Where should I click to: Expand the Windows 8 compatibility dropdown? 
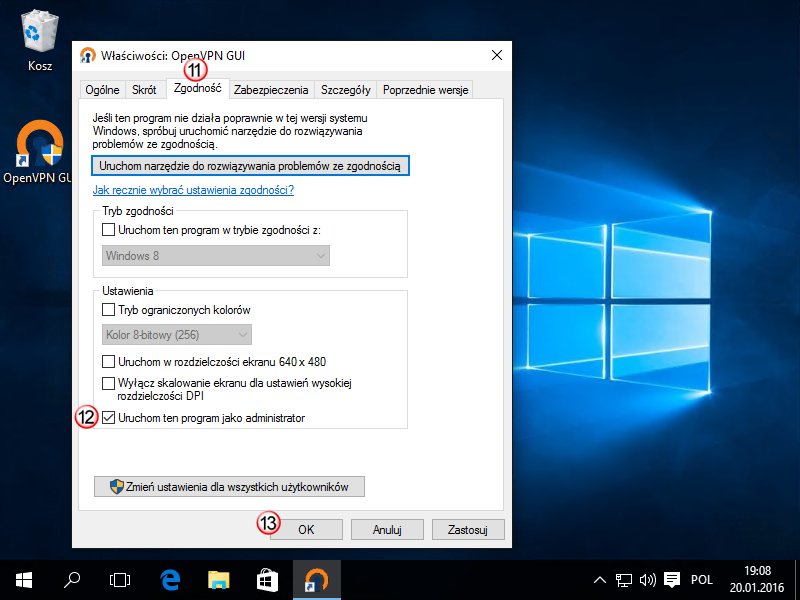pyautogui.click(x=216, y=256)
